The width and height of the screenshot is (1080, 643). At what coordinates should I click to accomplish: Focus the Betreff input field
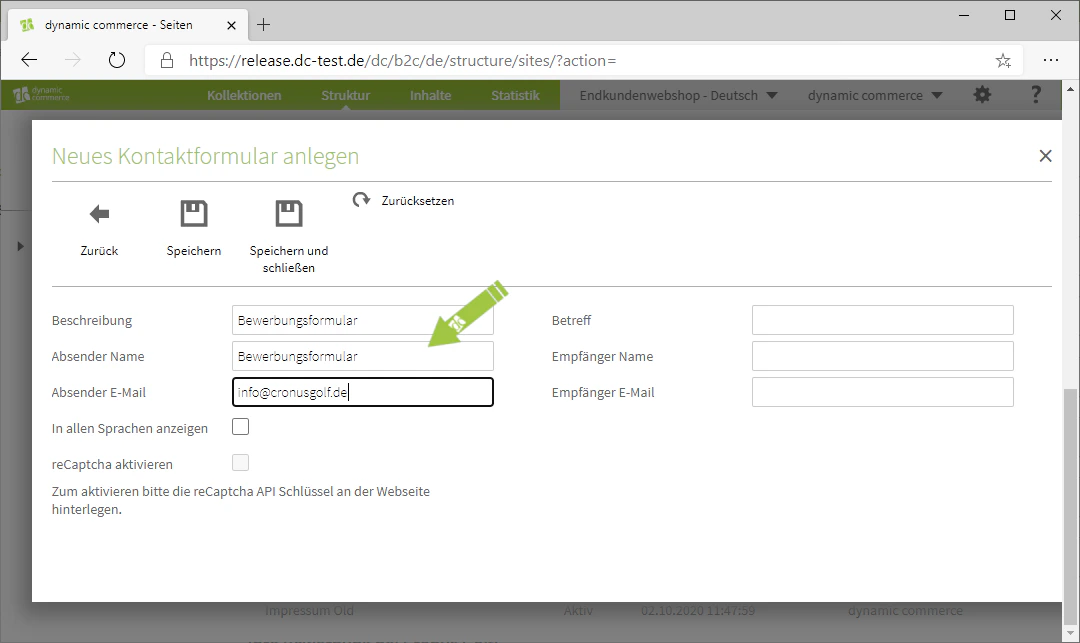point(882,320)
